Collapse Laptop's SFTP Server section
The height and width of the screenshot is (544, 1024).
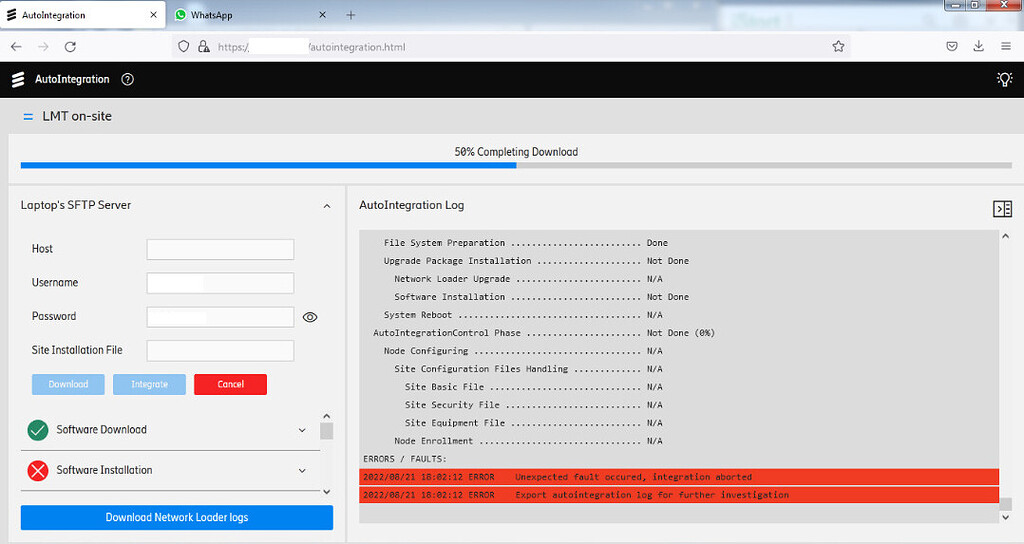326,206
